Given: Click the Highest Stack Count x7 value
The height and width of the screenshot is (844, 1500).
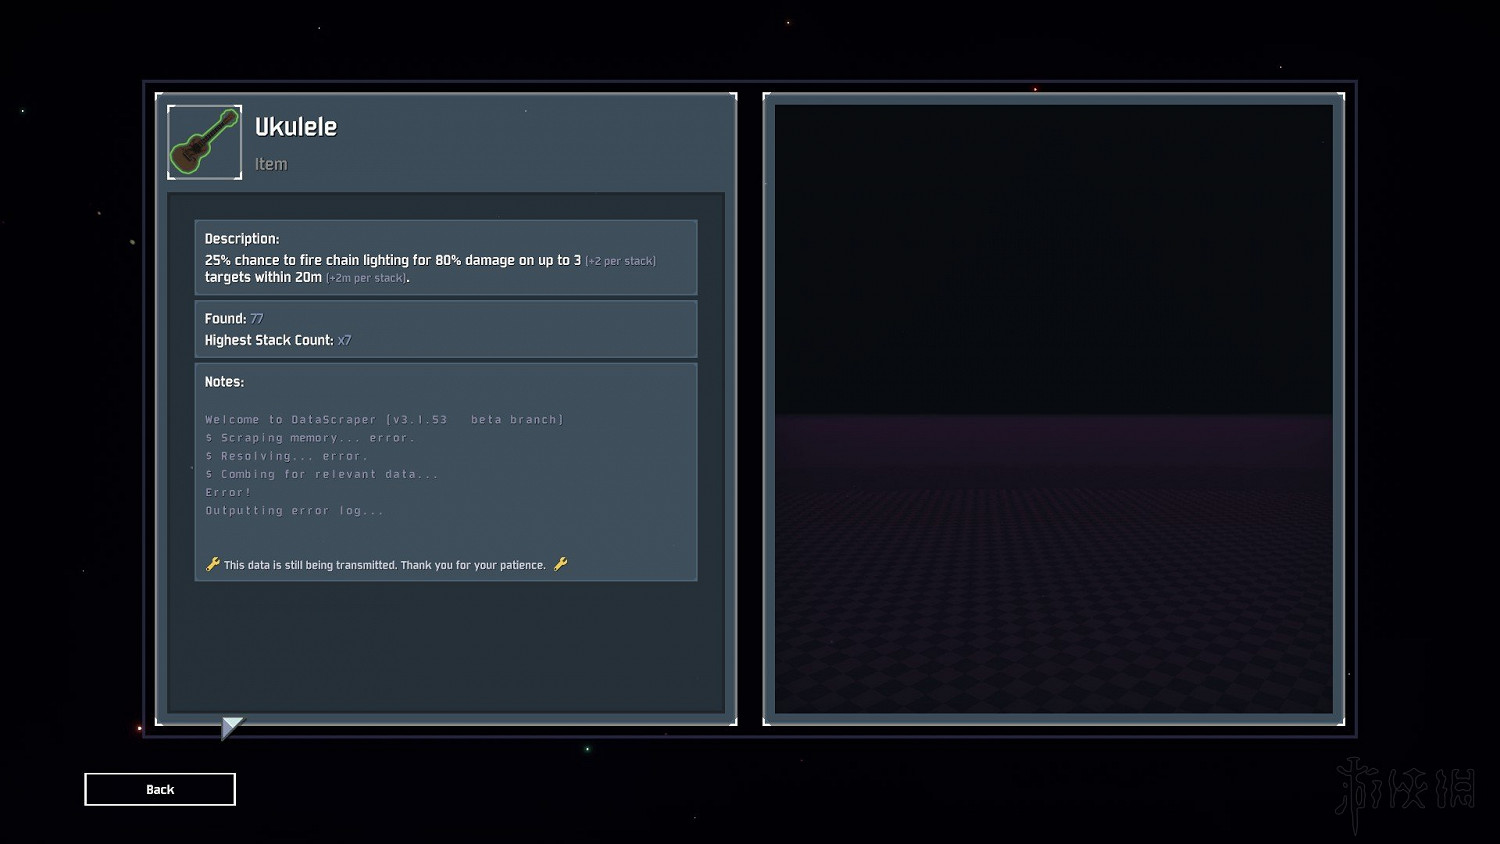Looking at the screenshot, I should pos(344,341).
